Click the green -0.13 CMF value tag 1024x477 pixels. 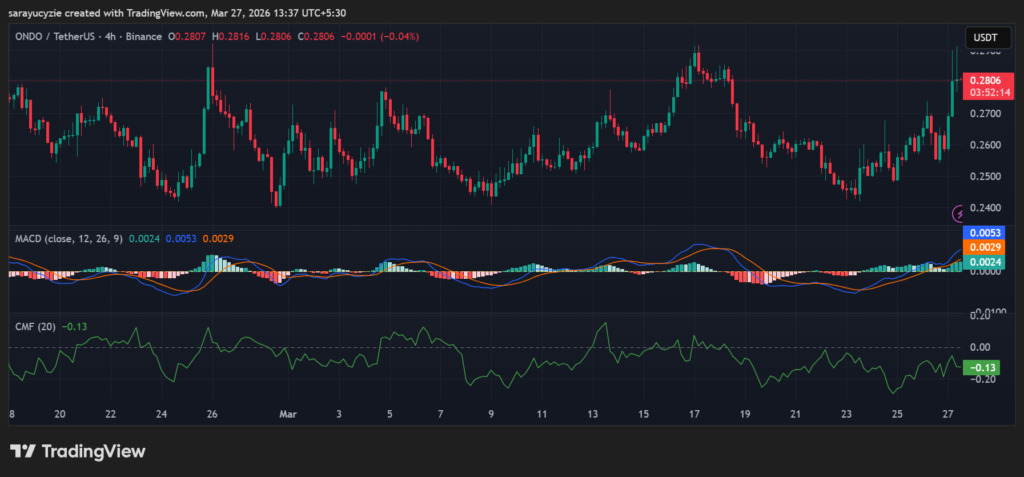click(x=980, y=367)
